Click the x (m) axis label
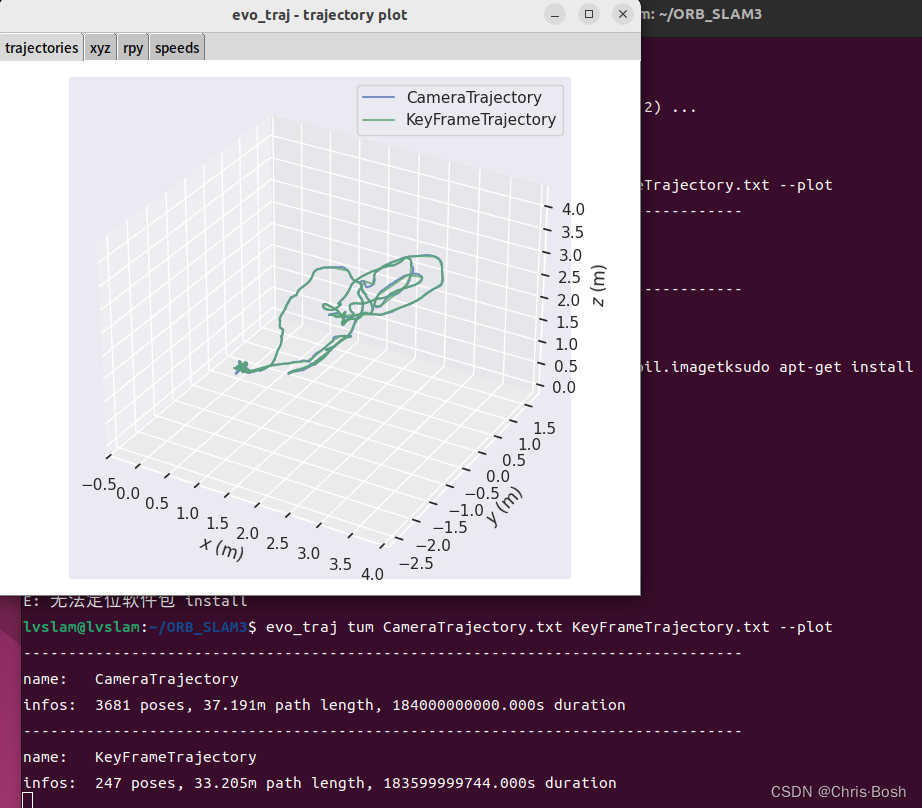 click(x=222, y=549)
